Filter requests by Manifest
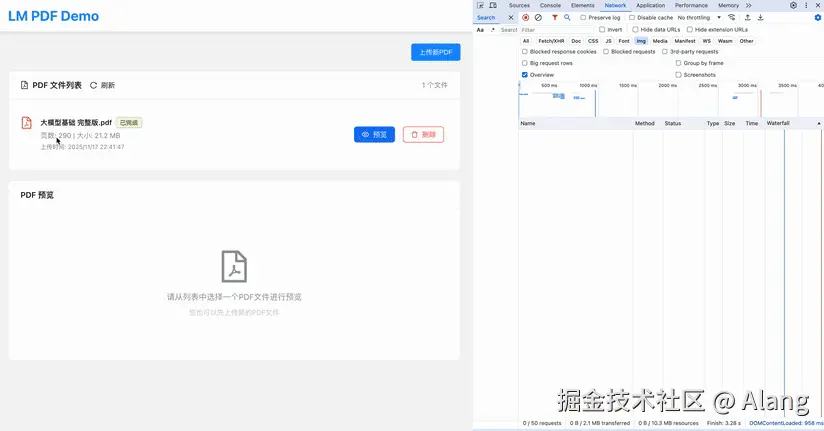This screenshot has height=431, width=824. 685,41
